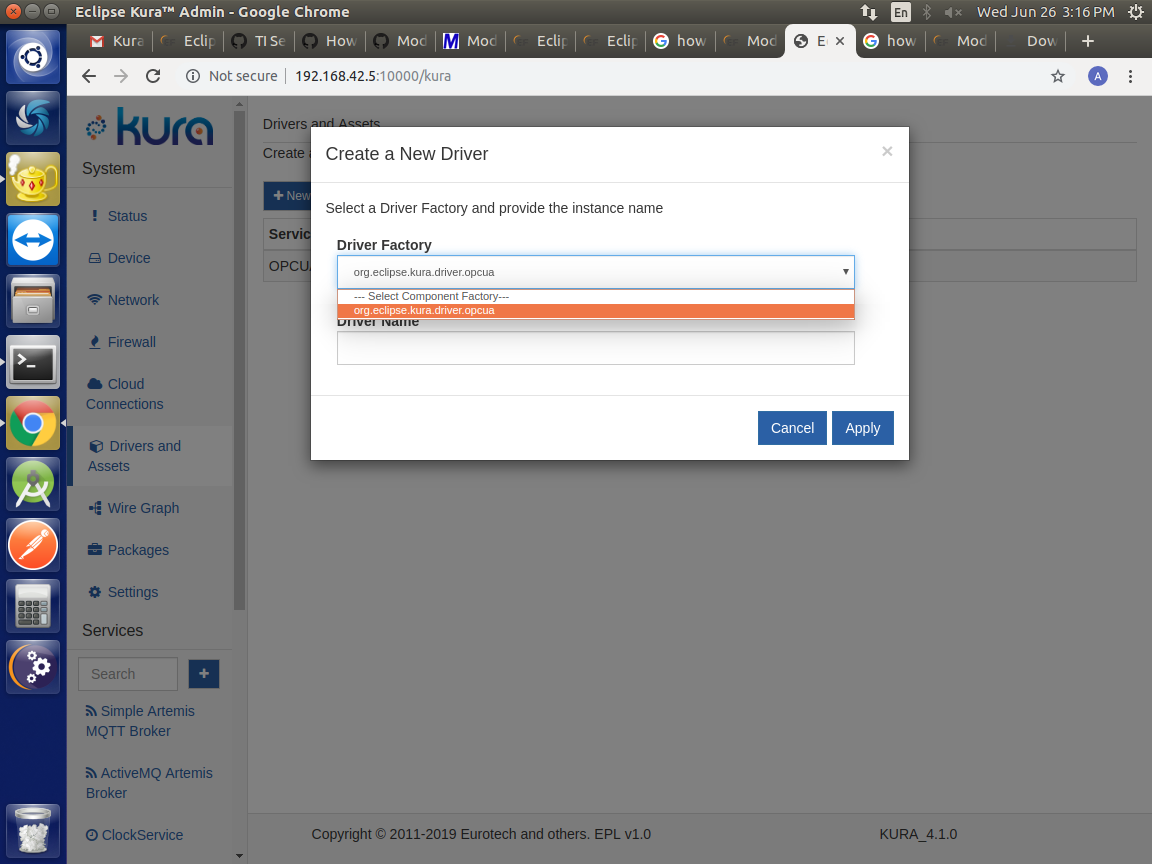
Task: Launch the teapot app in the dock
Action: 33,179
